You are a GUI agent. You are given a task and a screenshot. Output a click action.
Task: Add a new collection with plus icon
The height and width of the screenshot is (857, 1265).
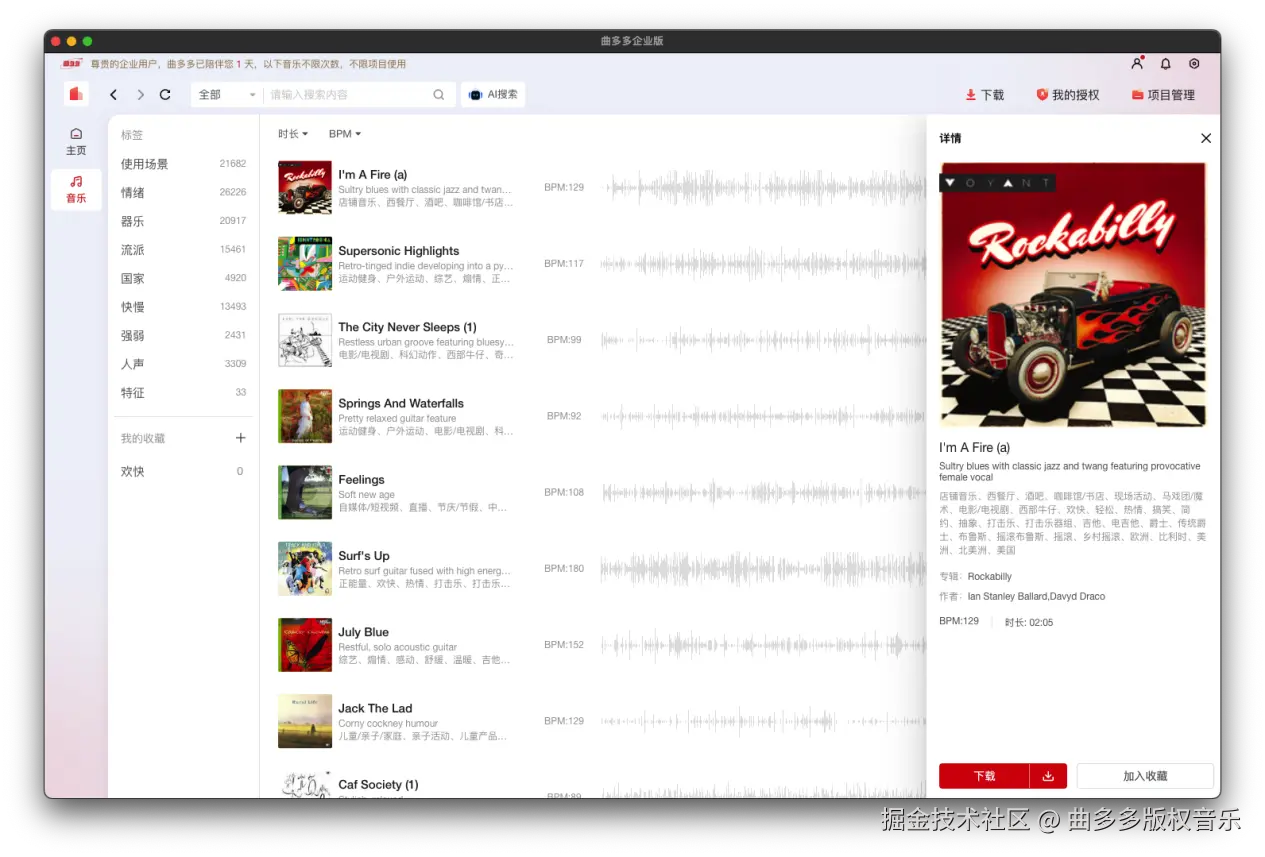point(240,438)
